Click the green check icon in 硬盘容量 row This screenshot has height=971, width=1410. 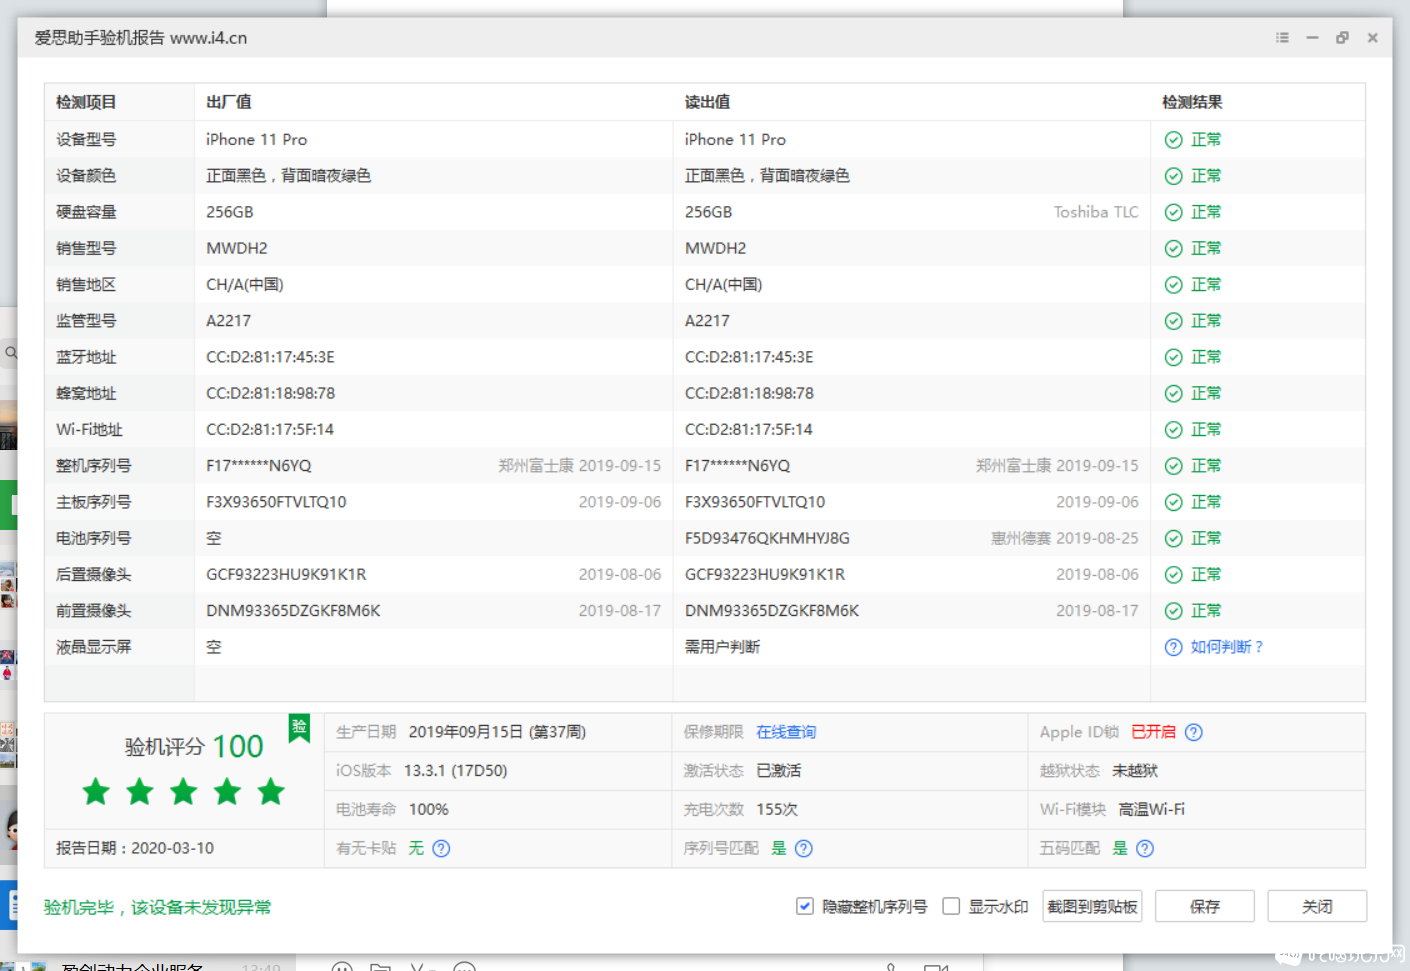1174,212
